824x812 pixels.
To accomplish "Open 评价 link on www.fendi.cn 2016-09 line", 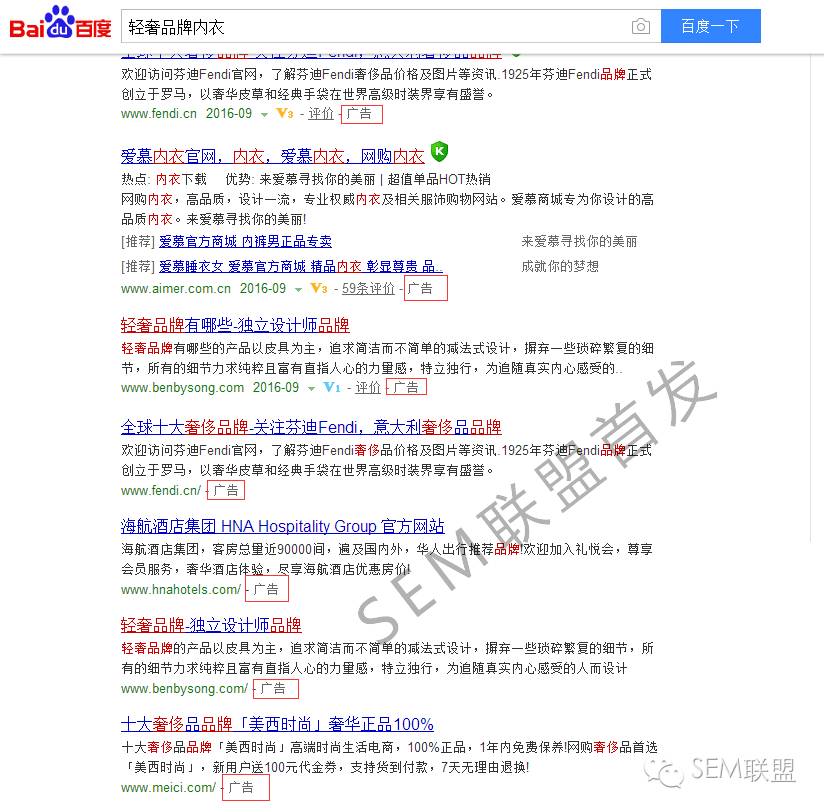I will (321, 114).
